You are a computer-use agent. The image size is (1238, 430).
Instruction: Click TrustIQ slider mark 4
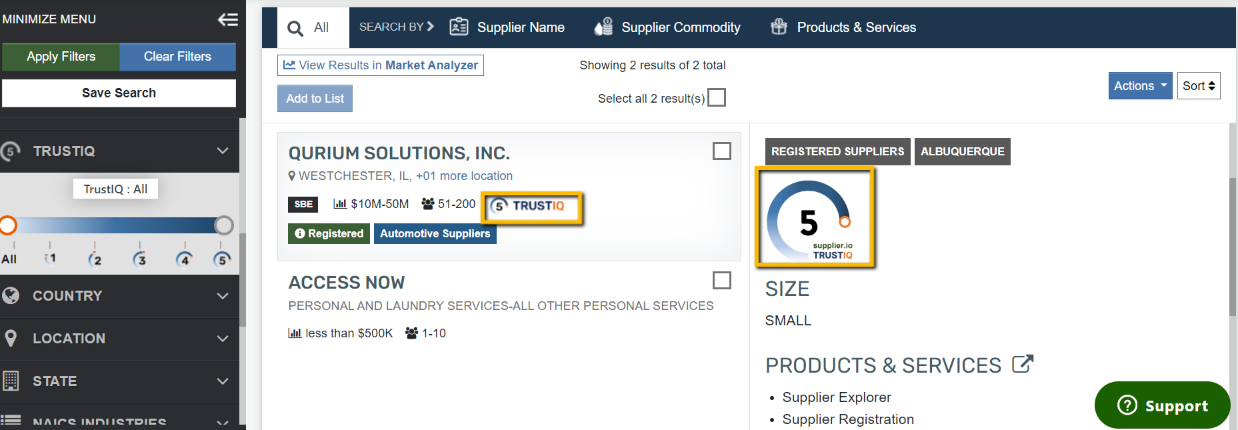coord(183,259)
